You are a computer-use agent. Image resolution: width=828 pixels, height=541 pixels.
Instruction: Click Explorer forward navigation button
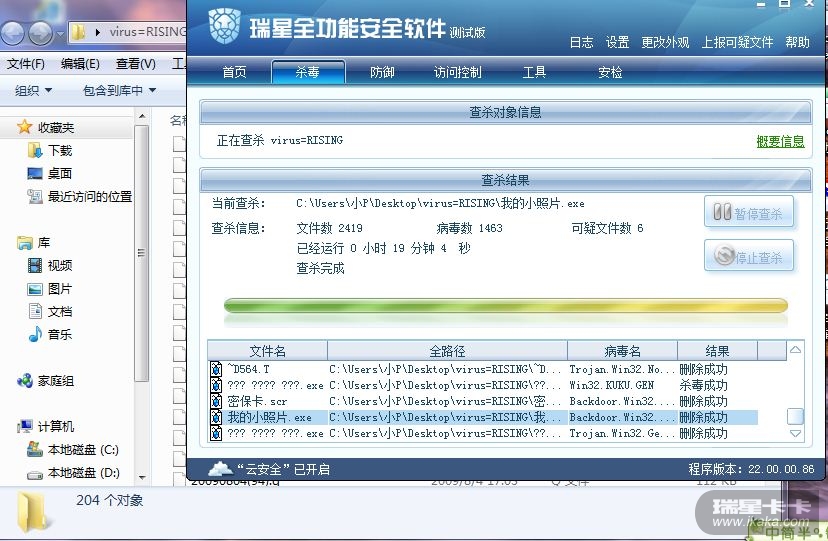tap(41, 33)
